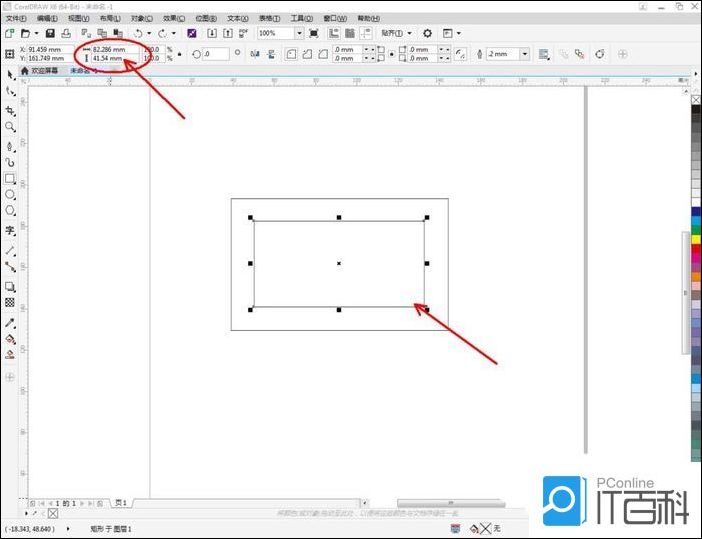
Task: Click the Page 1 (页1) tab
Action: (121, 503)
